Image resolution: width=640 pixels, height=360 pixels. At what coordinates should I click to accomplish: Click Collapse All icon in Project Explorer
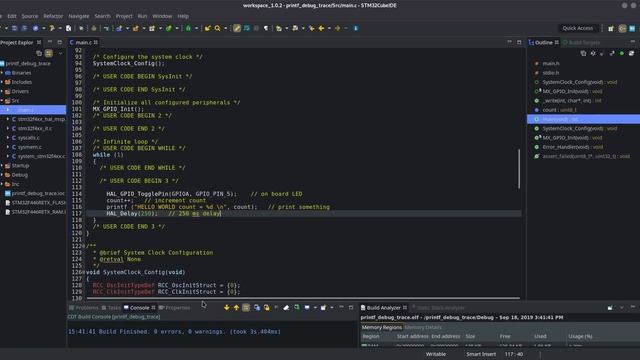pyautogui.click(x=39, y=53)
